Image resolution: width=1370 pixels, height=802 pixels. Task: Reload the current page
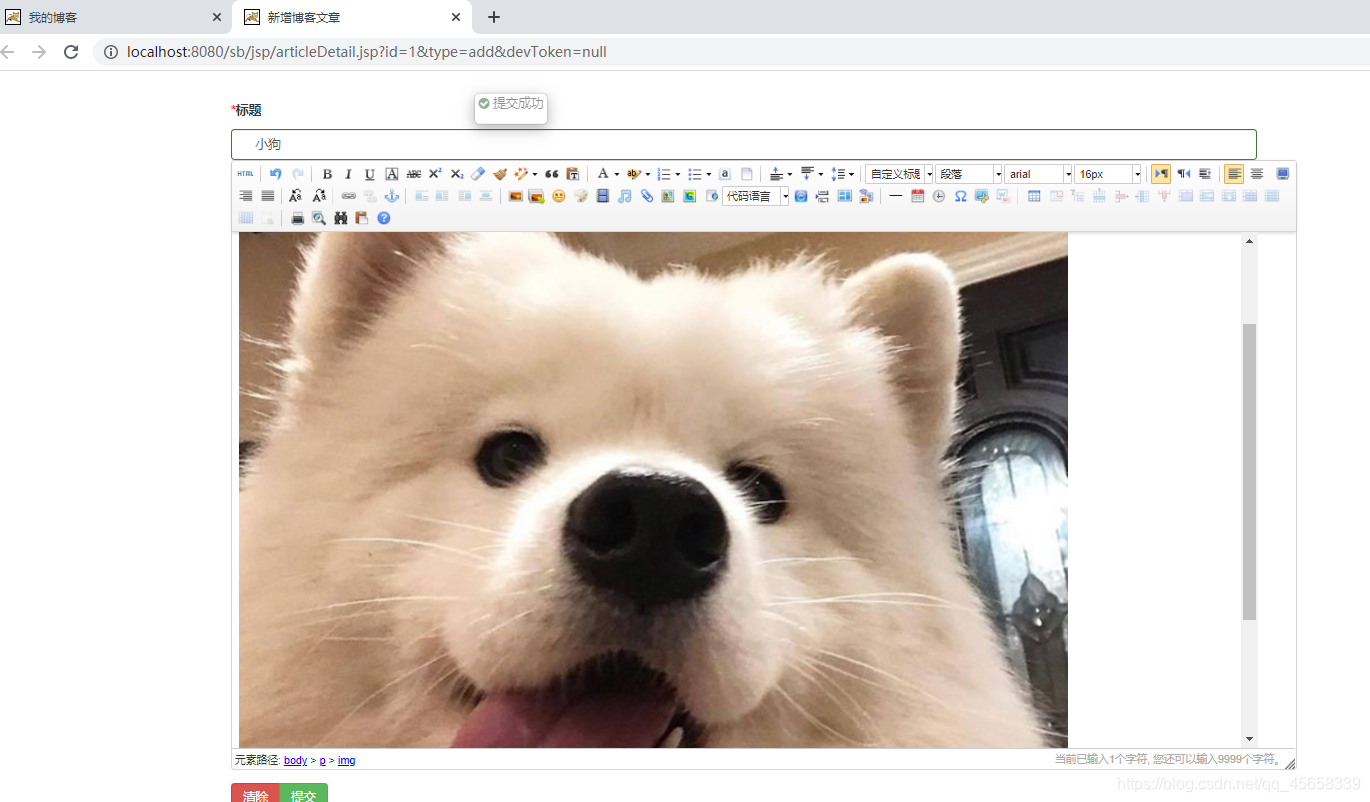pos(71,52)
